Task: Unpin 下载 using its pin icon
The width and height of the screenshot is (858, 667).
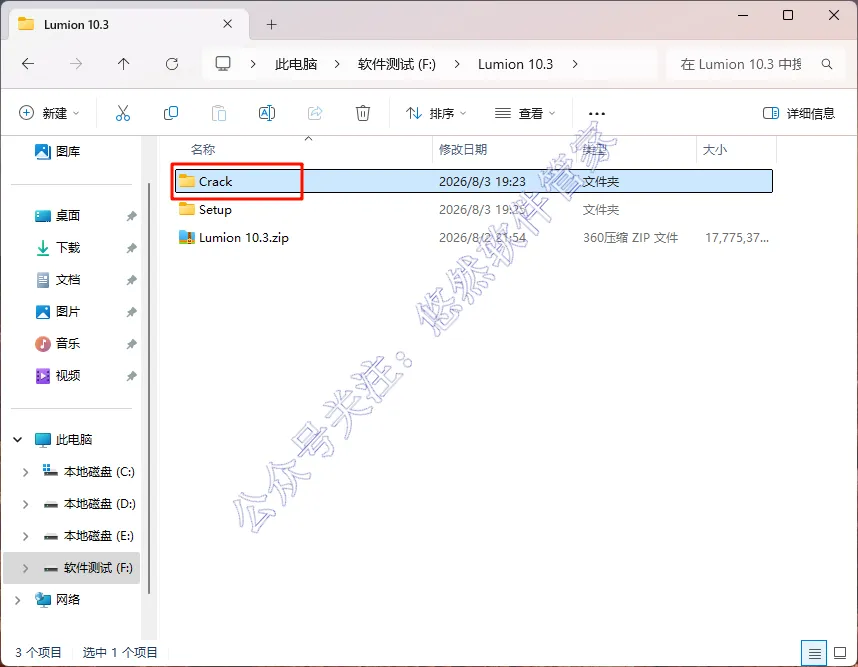Action: (x=131, y=248)
